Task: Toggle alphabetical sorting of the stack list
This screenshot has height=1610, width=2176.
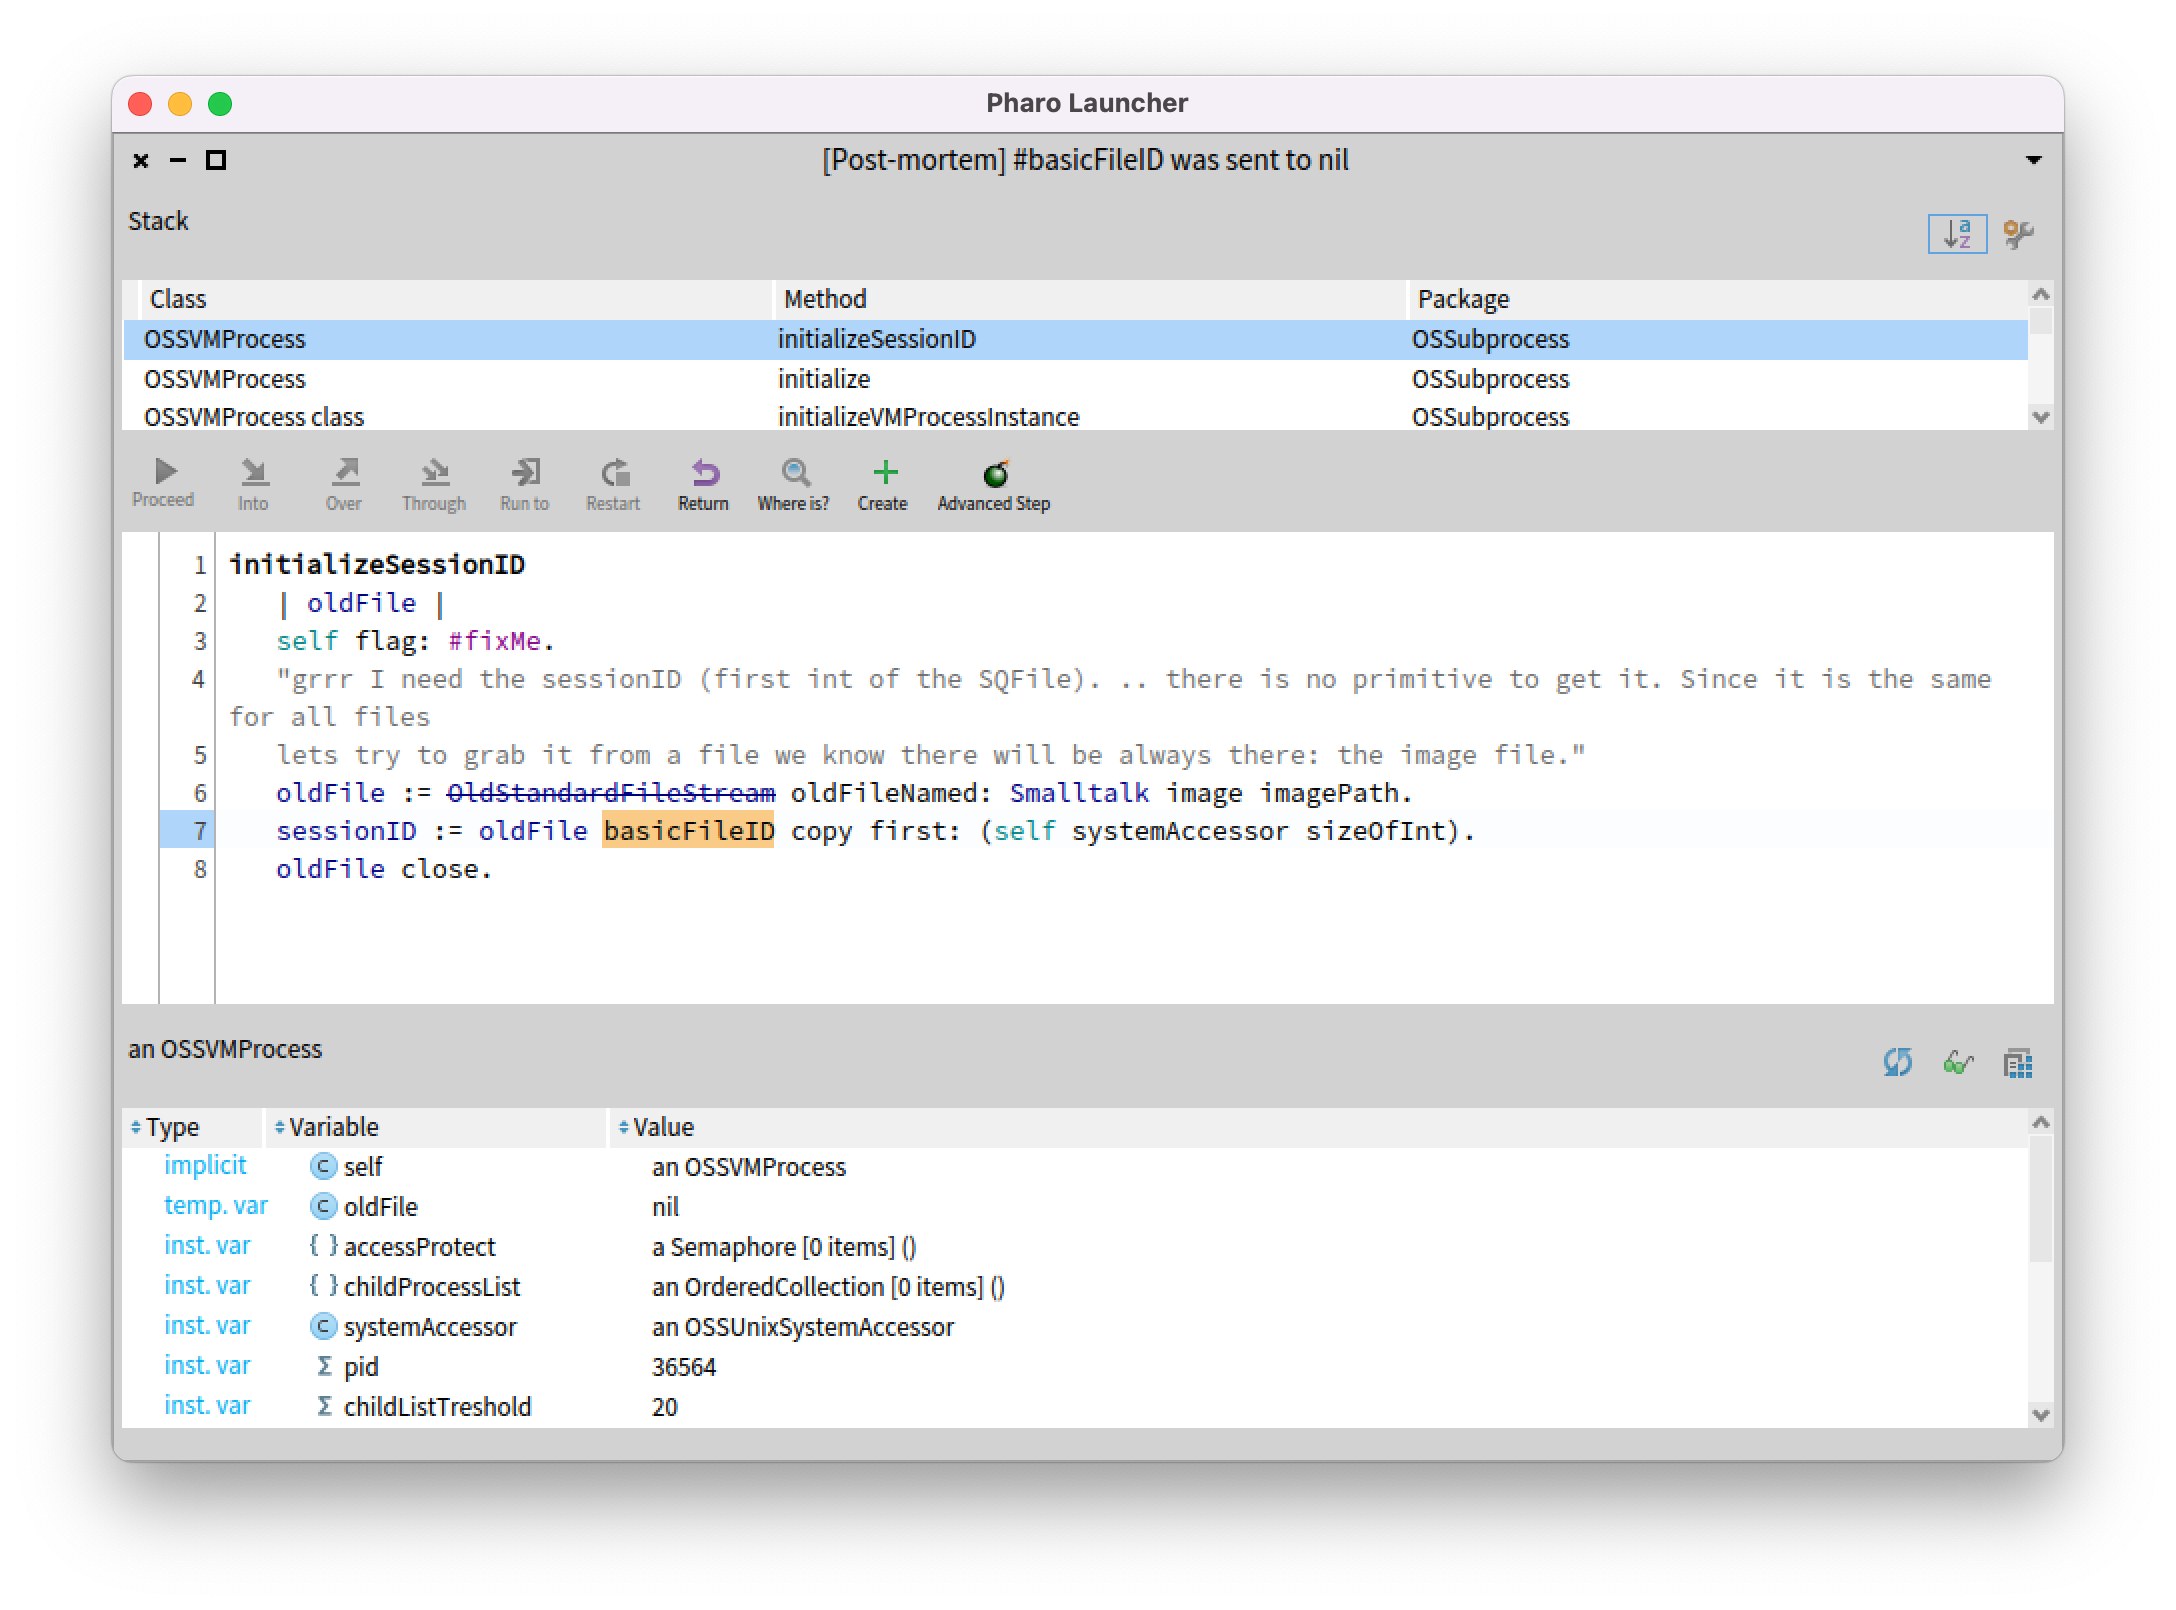Action: (x=1957, y=234)
